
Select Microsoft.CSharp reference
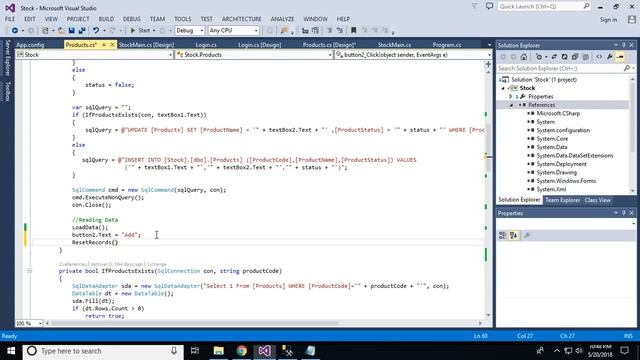tap(558, 113)
